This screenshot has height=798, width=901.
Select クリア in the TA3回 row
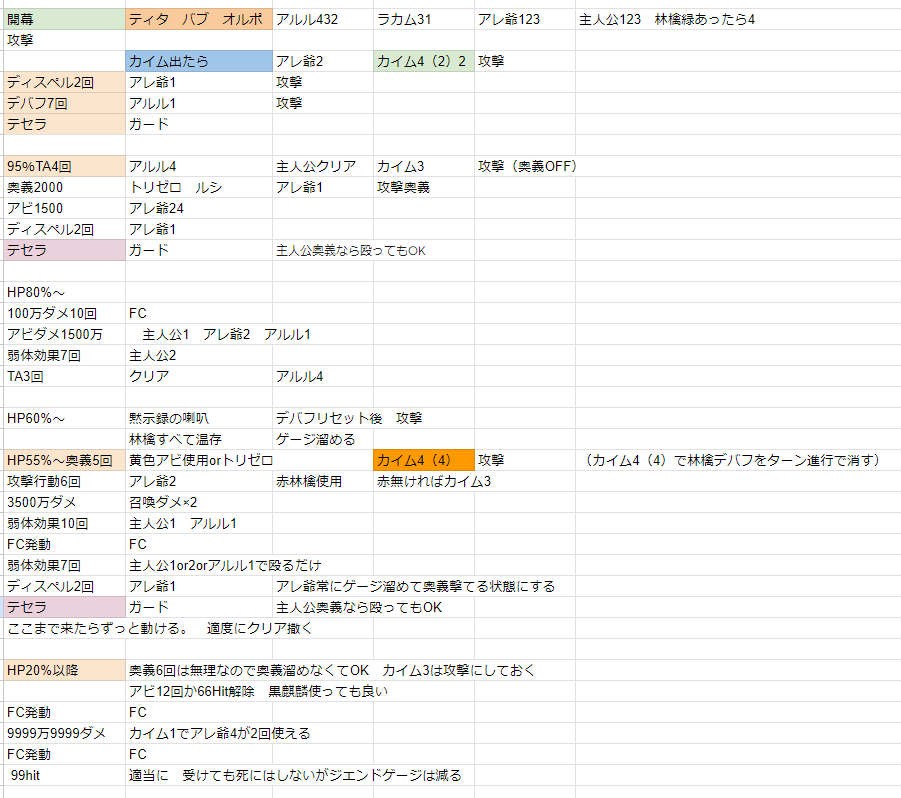pyautogui.click(x=199, y=376)
